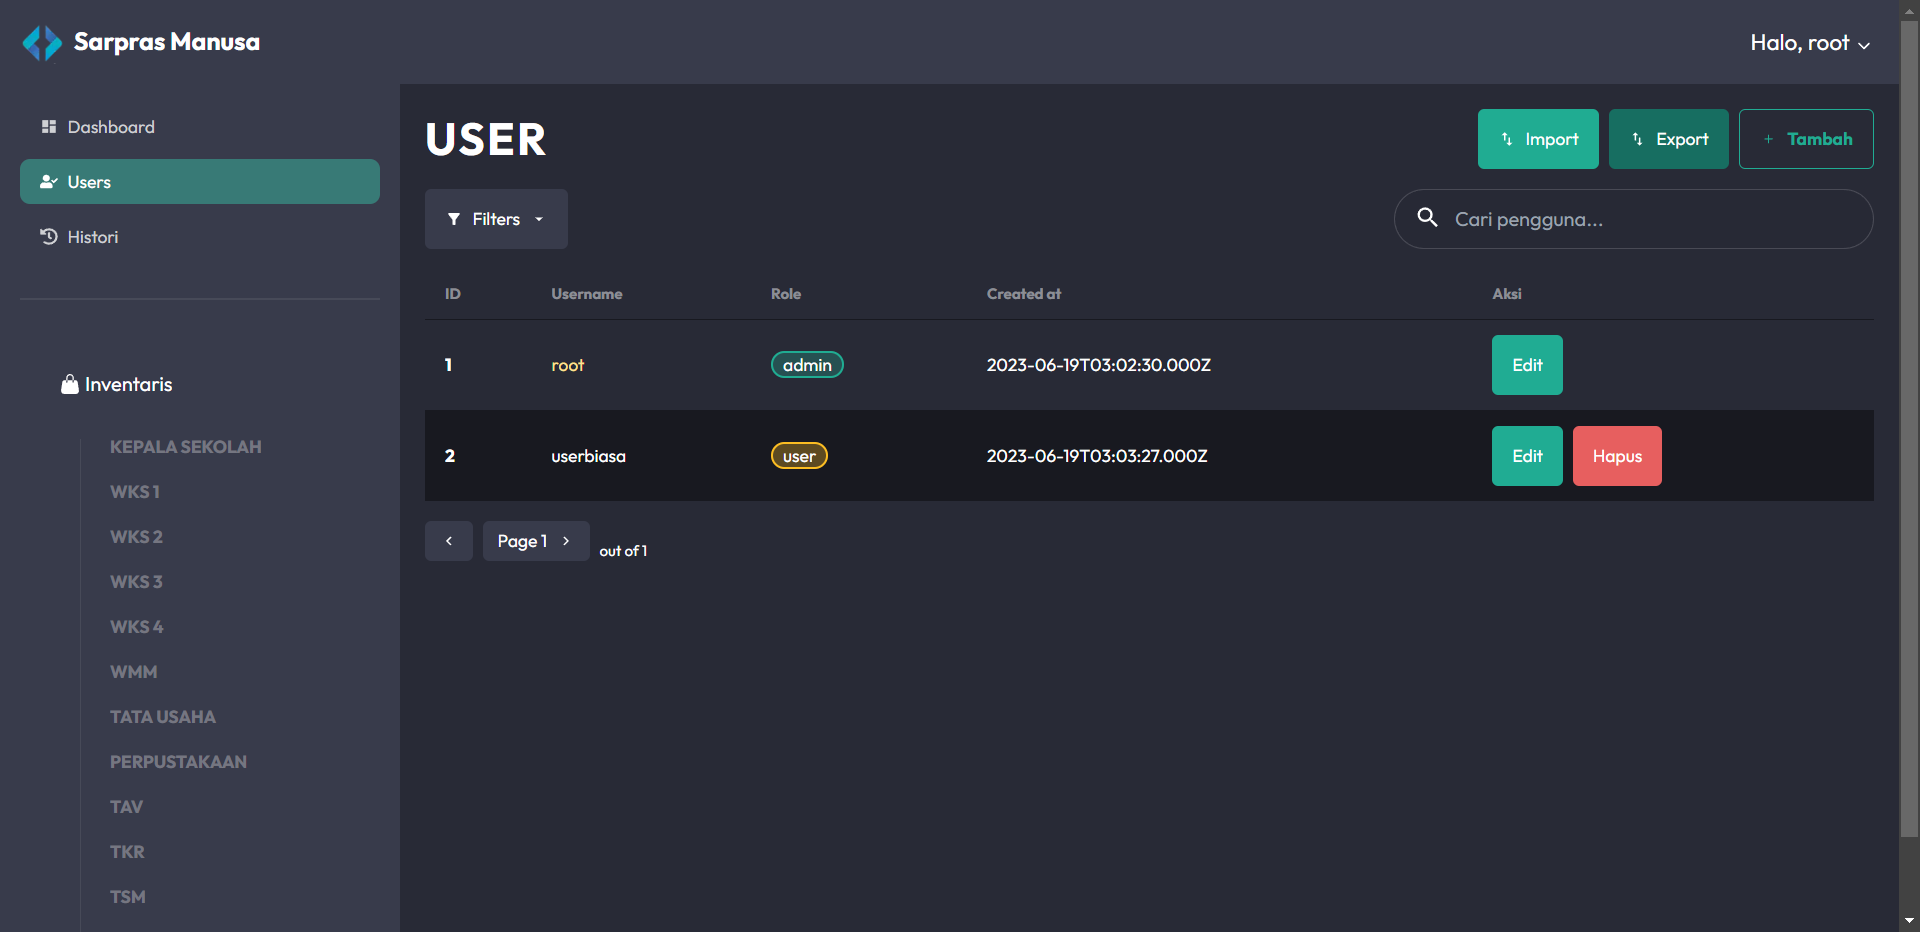Click the Sarpras Manusa title text
This screenshot has width=1920, height=932.
click(167, 42)
